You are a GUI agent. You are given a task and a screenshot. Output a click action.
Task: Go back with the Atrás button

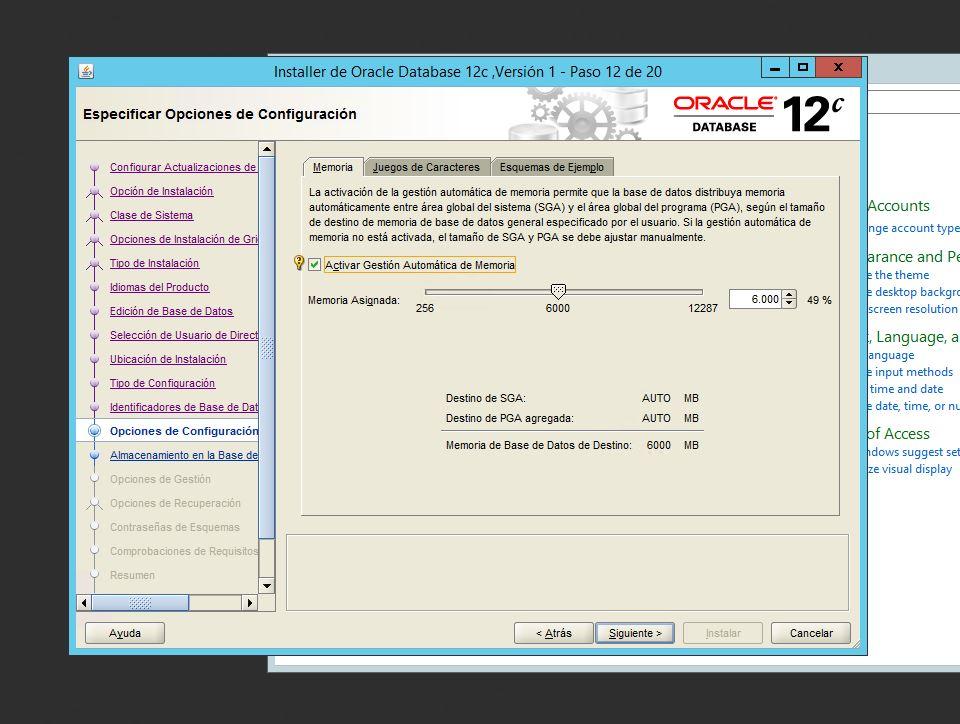point(553,633)
